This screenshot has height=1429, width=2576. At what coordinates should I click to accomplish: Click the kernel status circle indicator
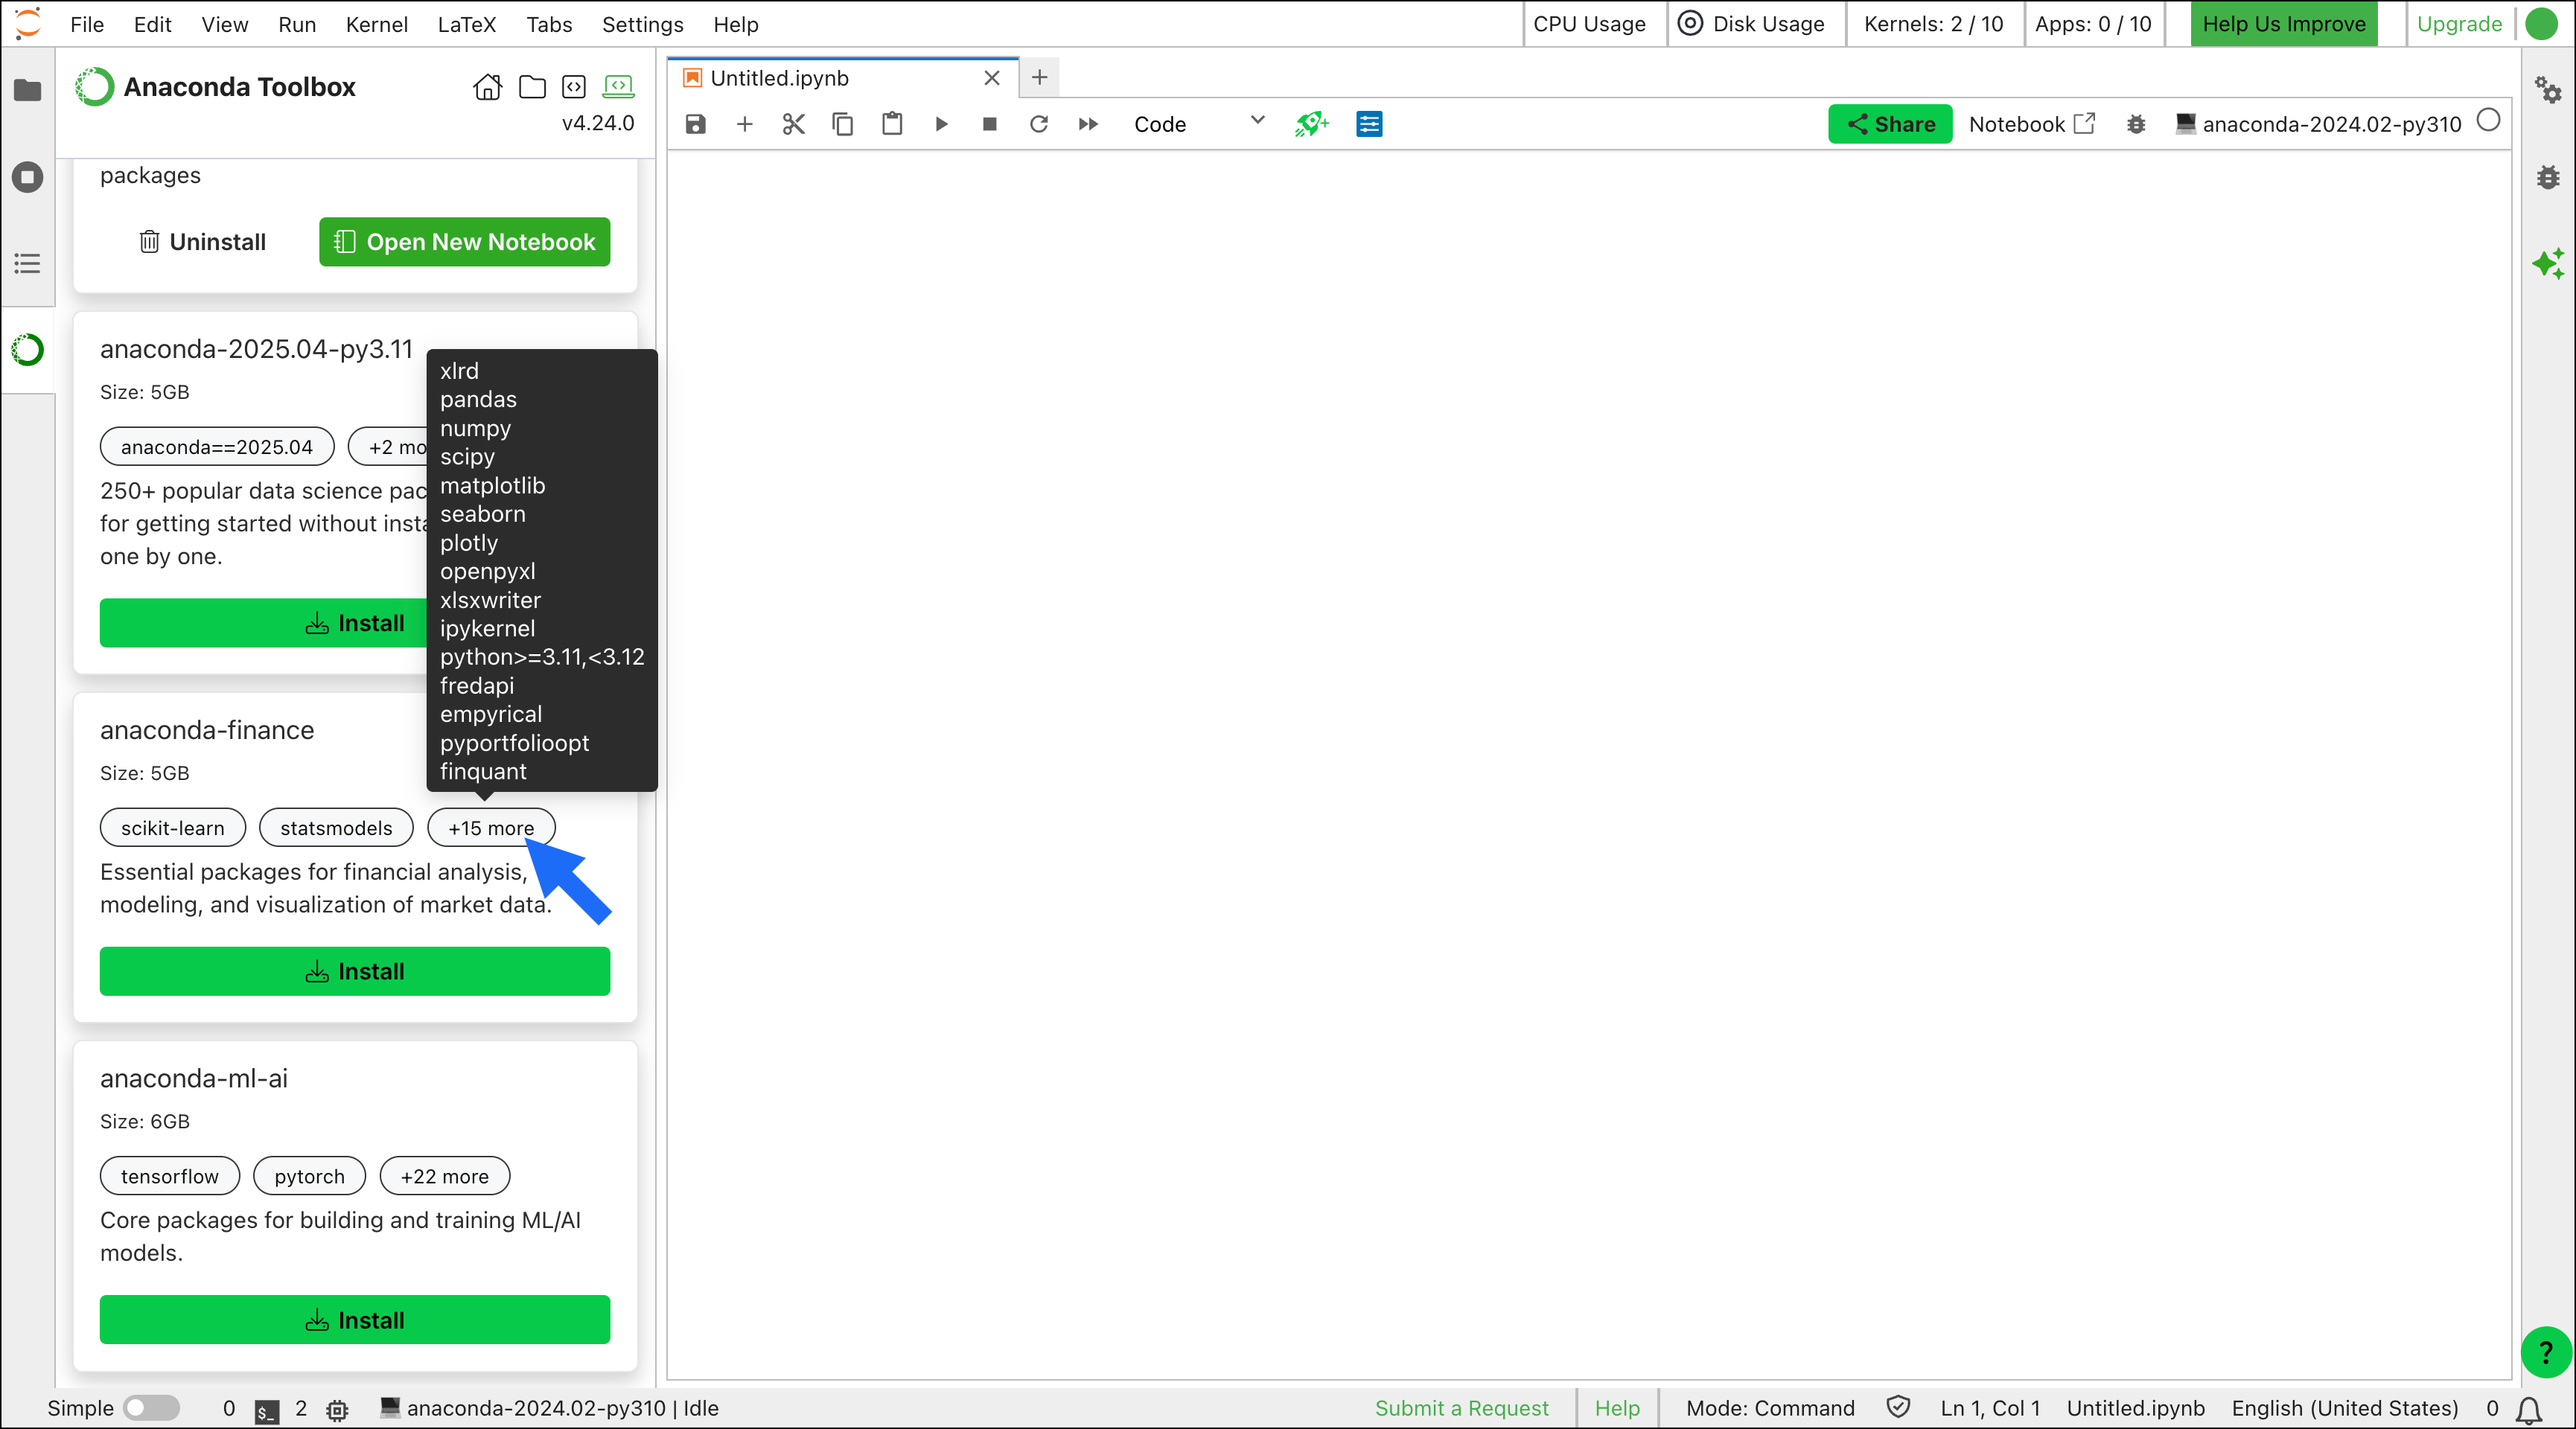[x=2489, y=121]
